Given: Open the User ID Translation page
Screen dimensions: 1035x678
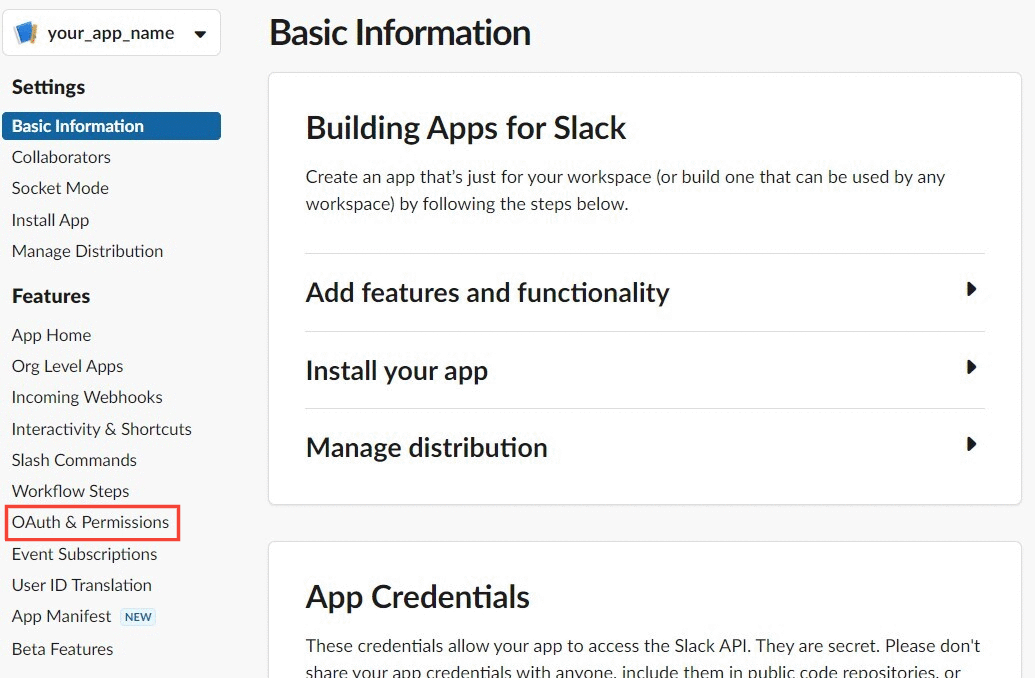Looking at the screenshot, I should point(81,585).
